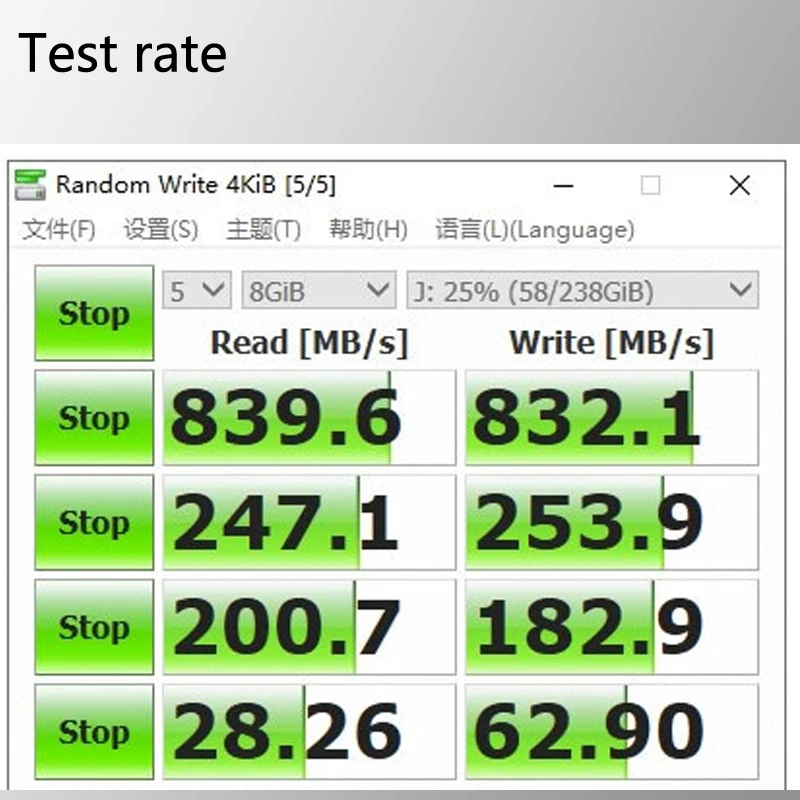Click Stop button in the 200.7 row
This screenshot has height=800, width=800.
pyautogui.click(x=94, y=627)
